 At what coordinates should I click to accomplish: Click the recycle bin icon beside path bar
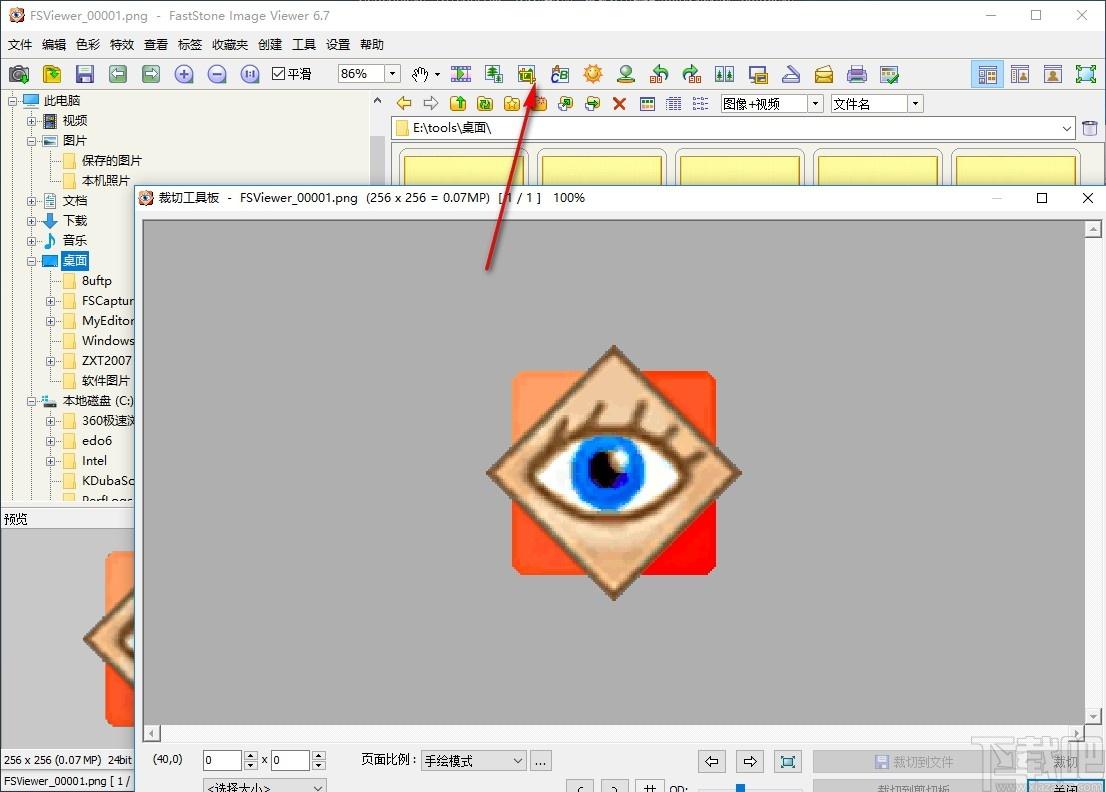pos(1090,128)
